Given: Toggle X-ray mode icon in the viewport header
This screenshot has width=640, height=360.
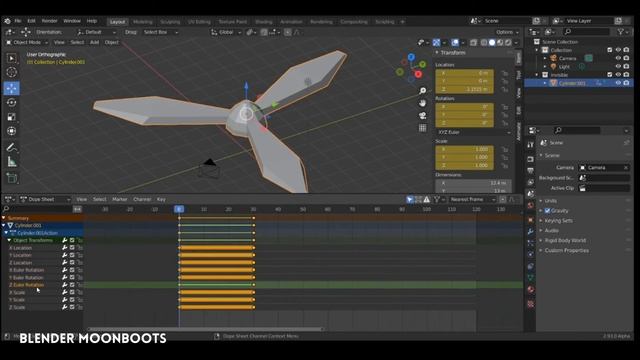Looking at the screenshot, I should click(473, 42).
